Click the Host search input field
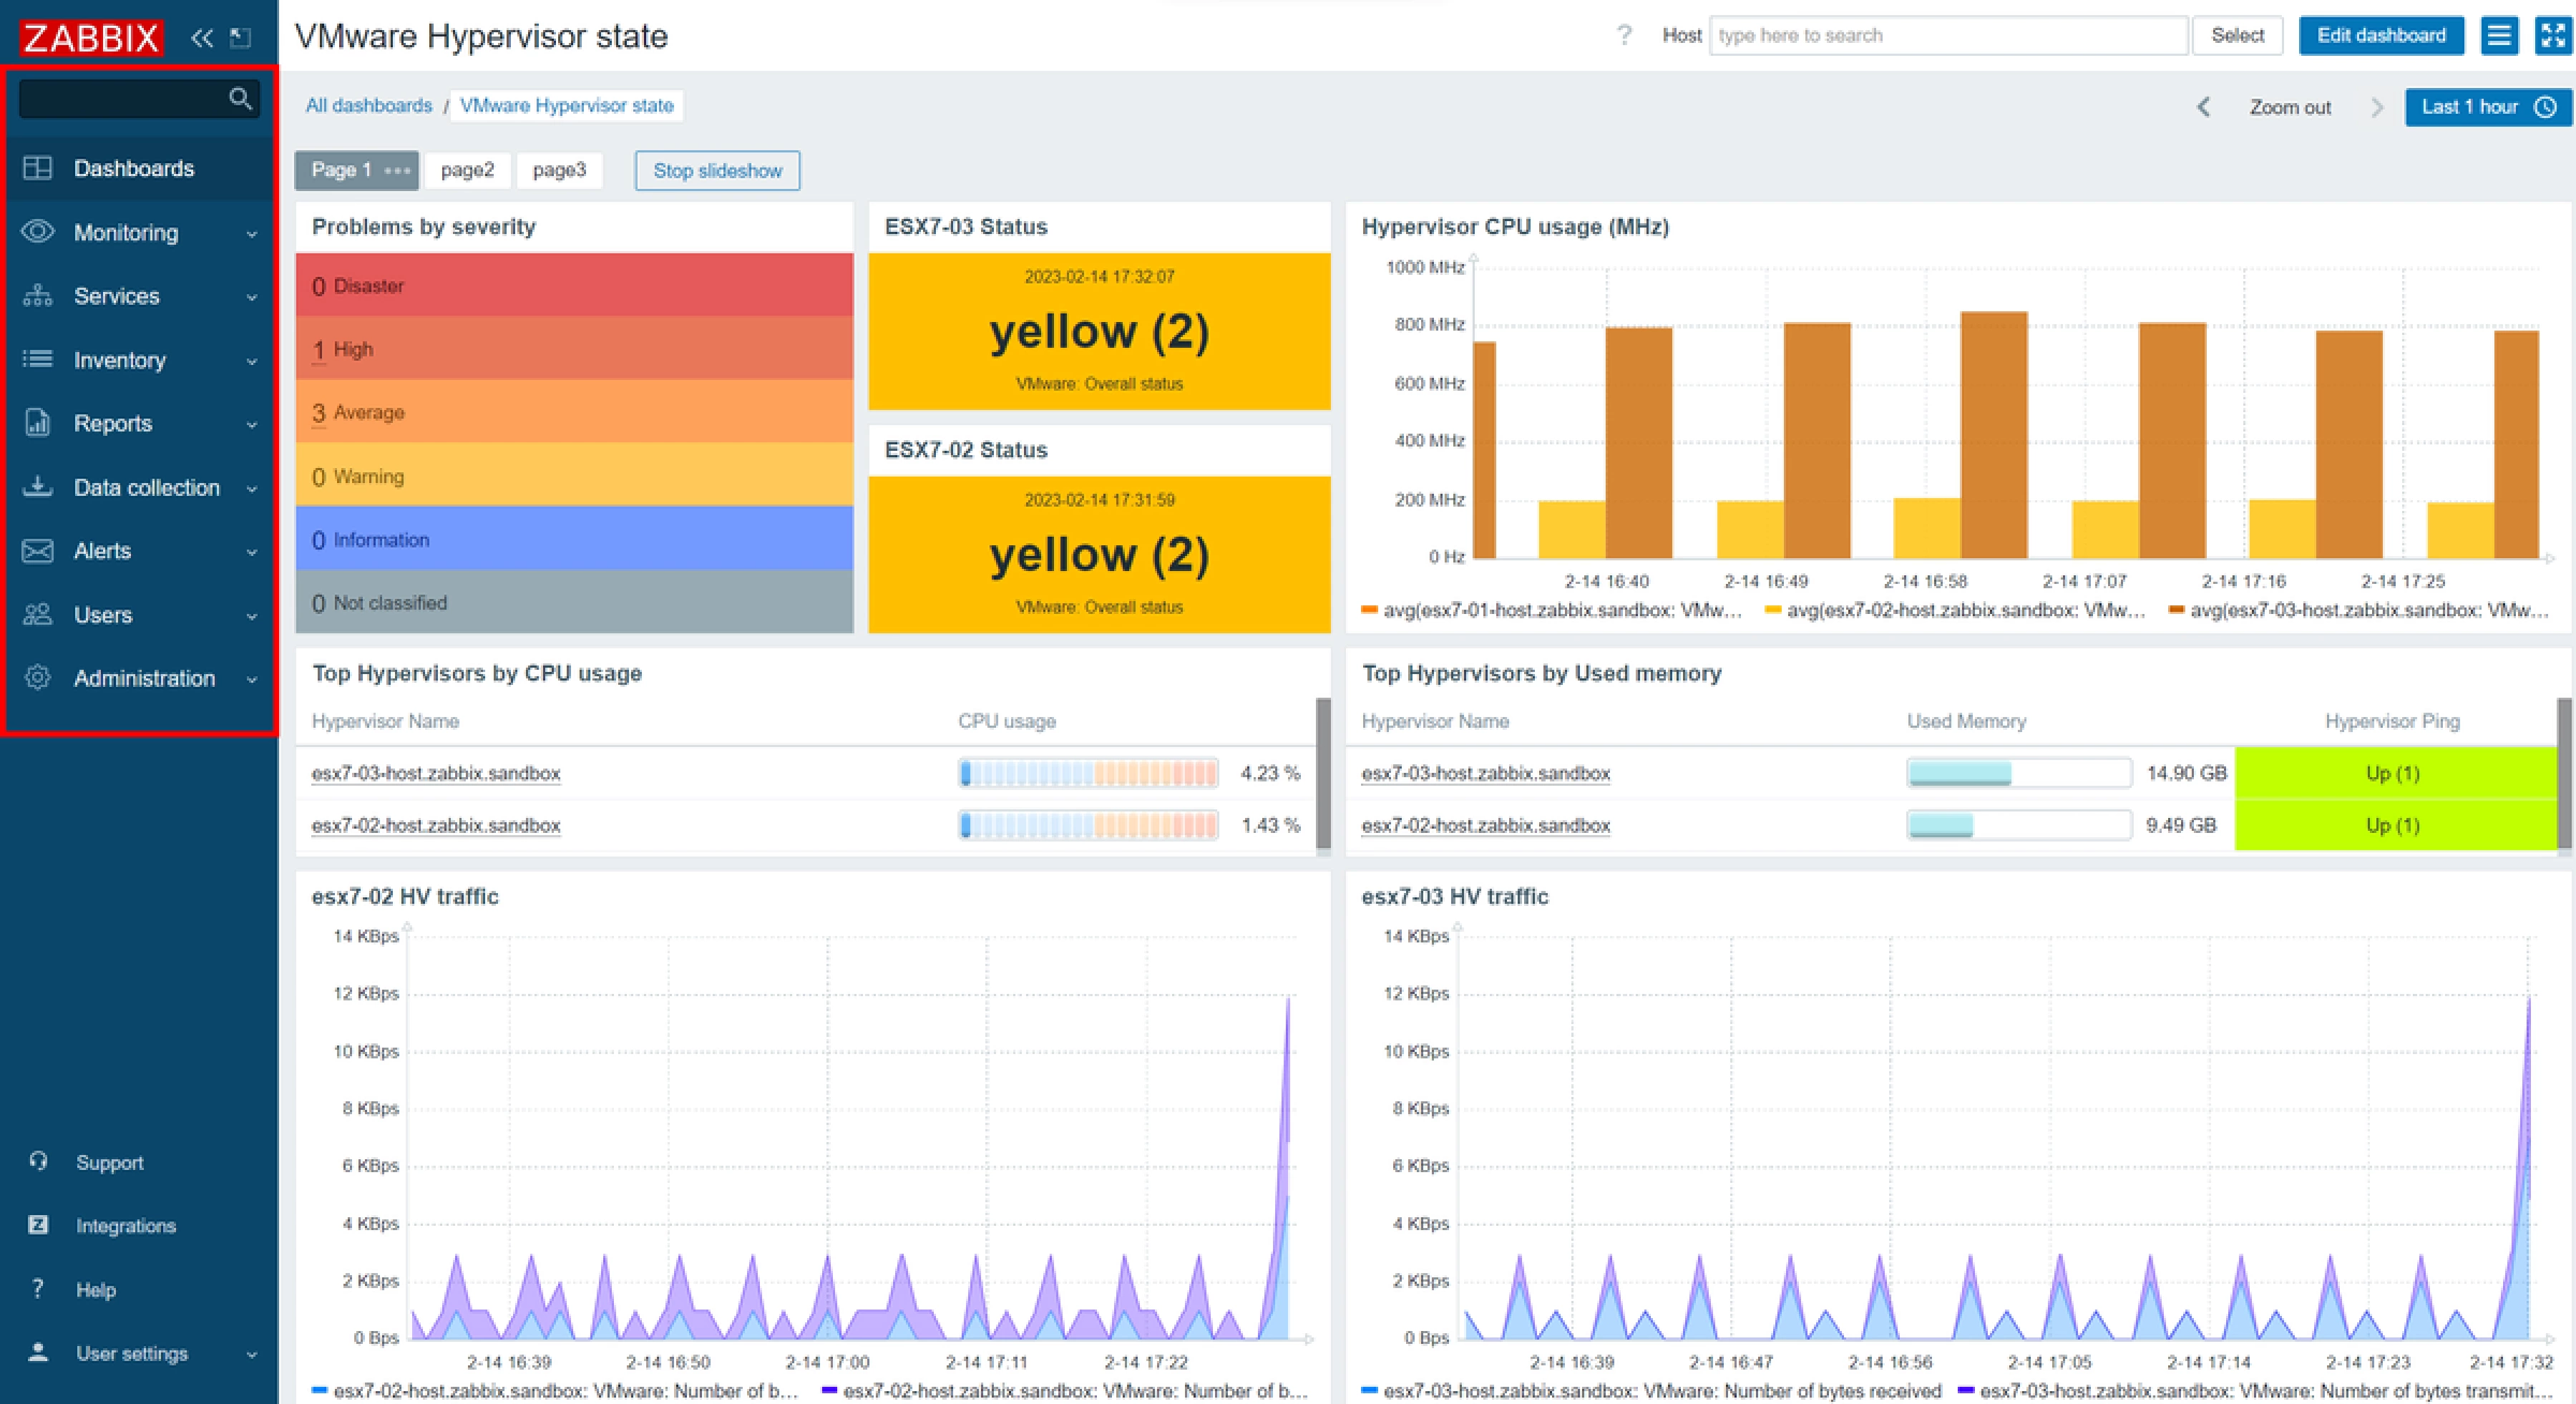 pyautogui.click(x=1947, y=36)
